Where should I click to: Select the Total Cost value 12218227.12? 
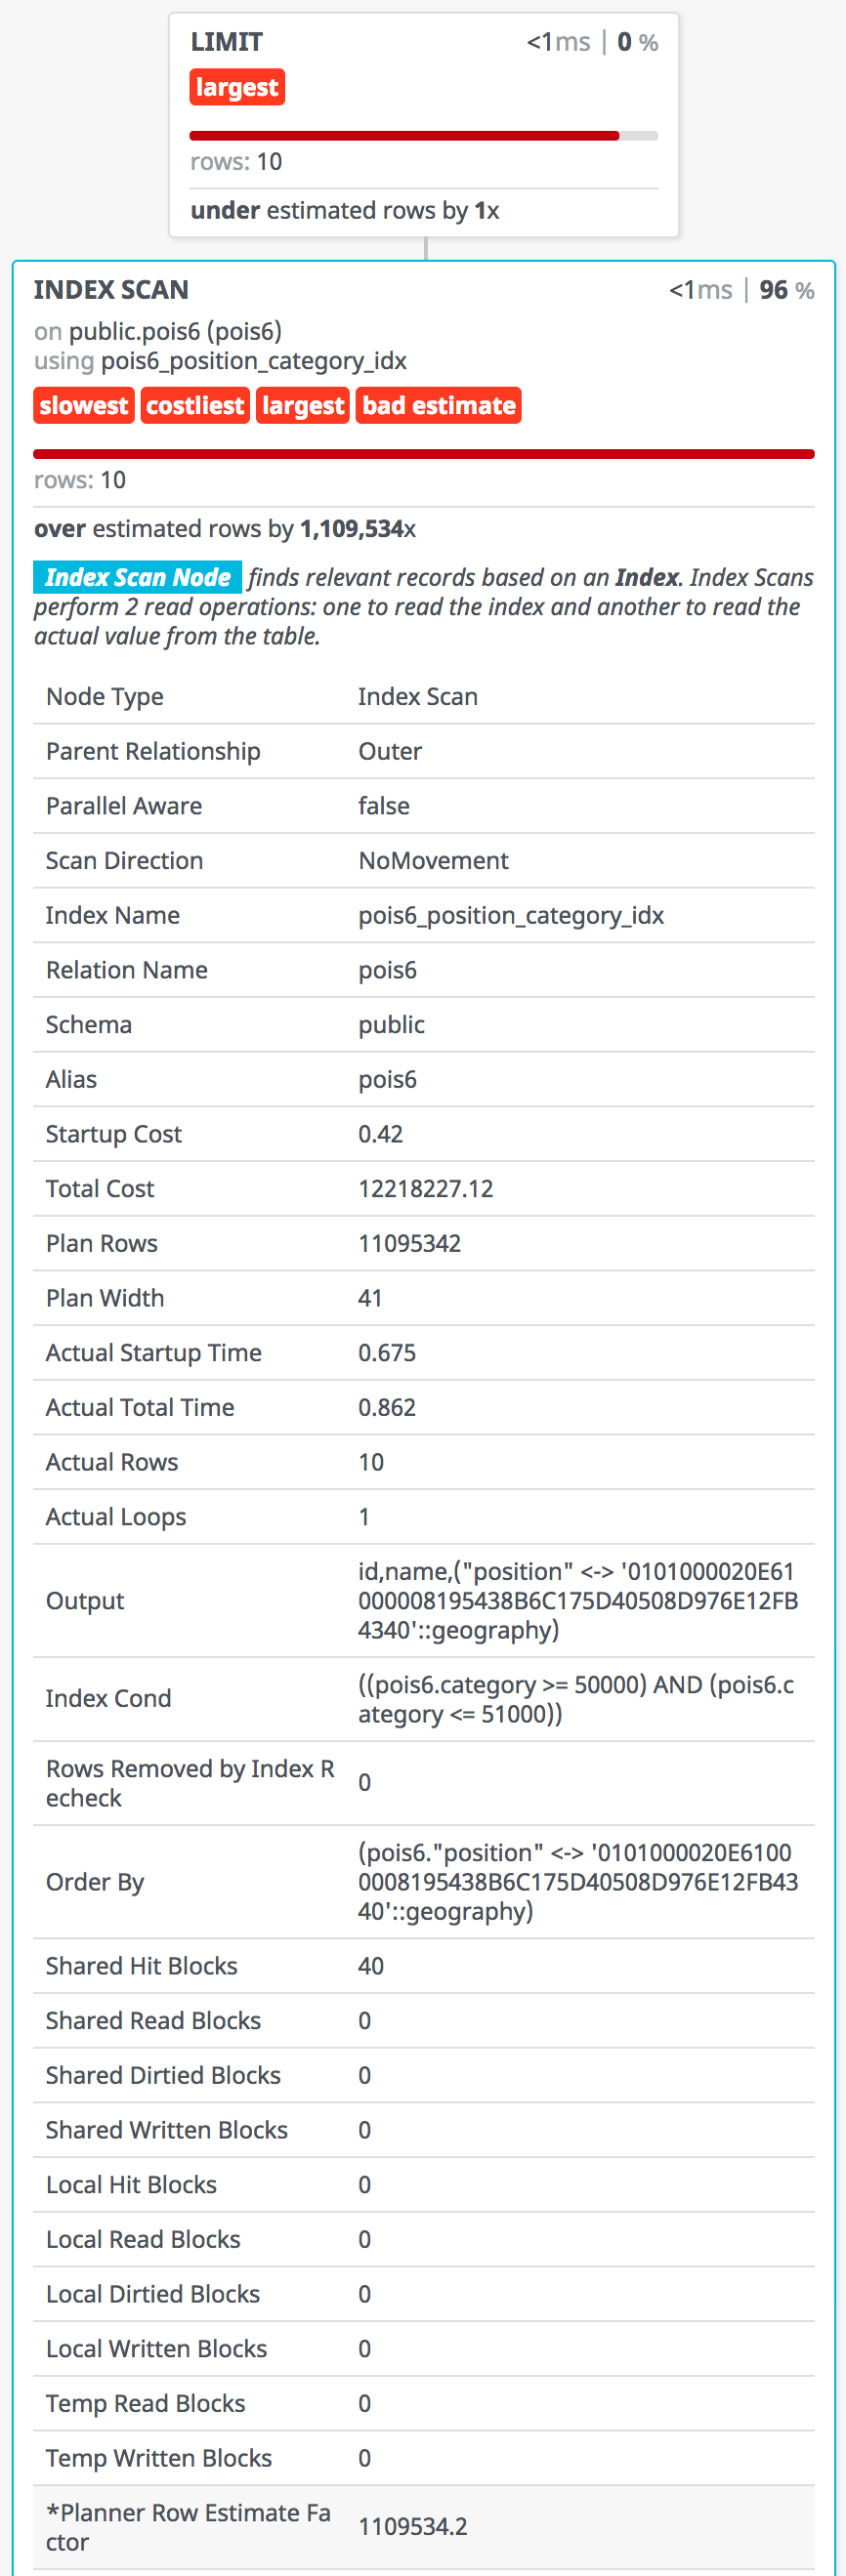click(x=426, y=1189)
